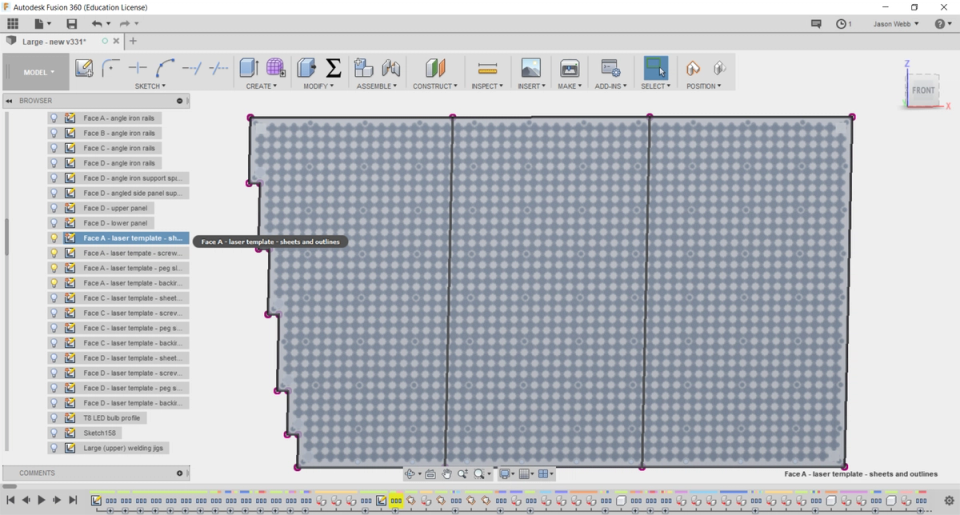
Task: Open the INSERT menu
Action: point(531,86)
